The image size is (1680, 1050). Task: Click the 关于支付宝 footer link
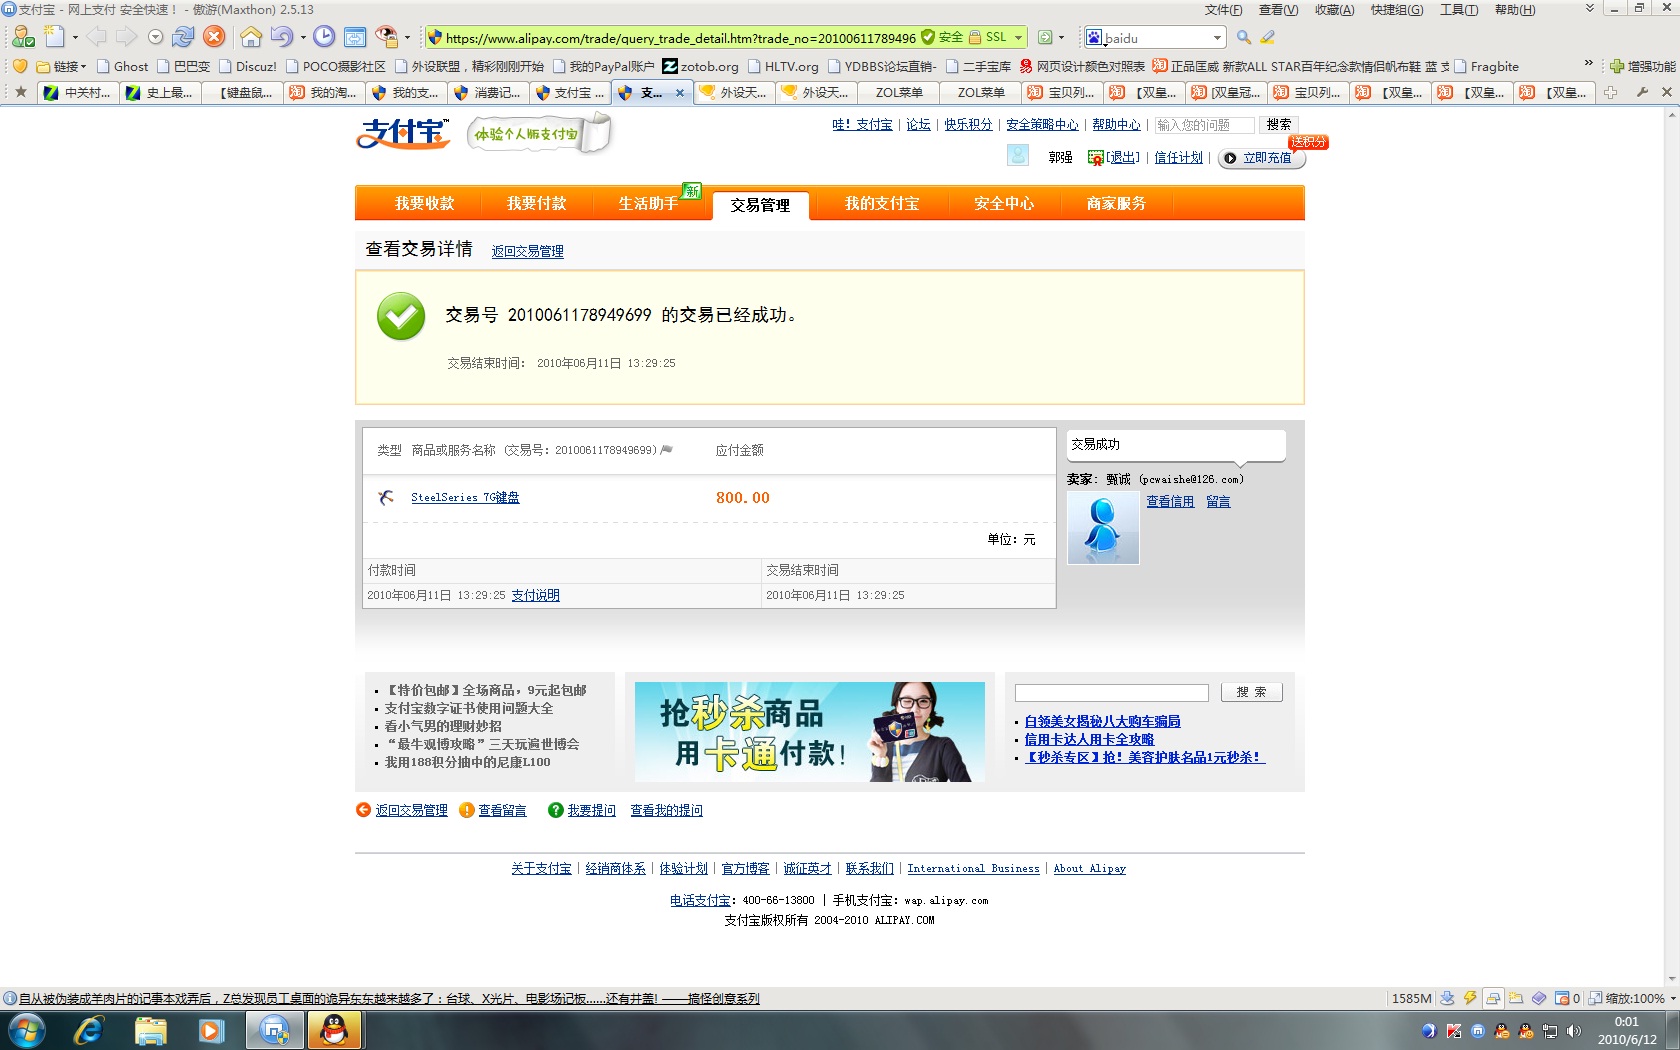click(541, 868)
